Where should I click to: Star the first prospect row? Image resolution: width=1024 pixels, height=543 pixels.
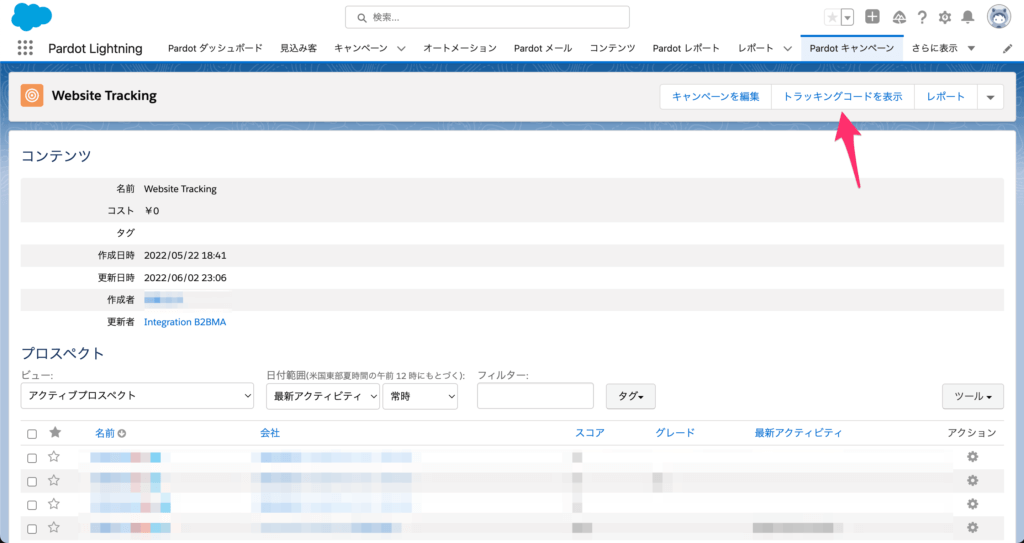[x=54, y=457]
